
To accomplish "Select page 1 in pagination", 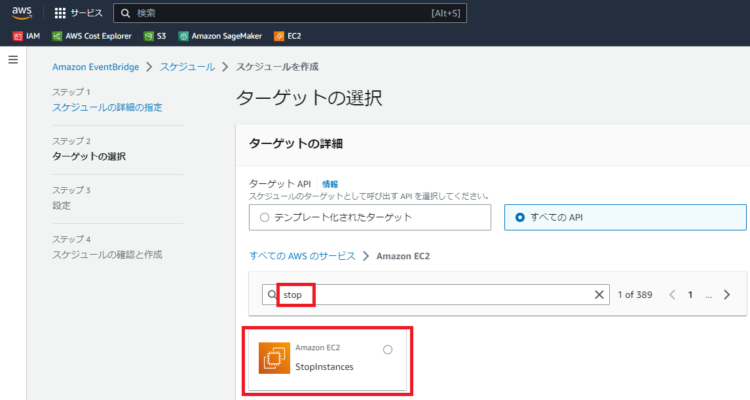I will pyautogui.click(x=690, y=295).
